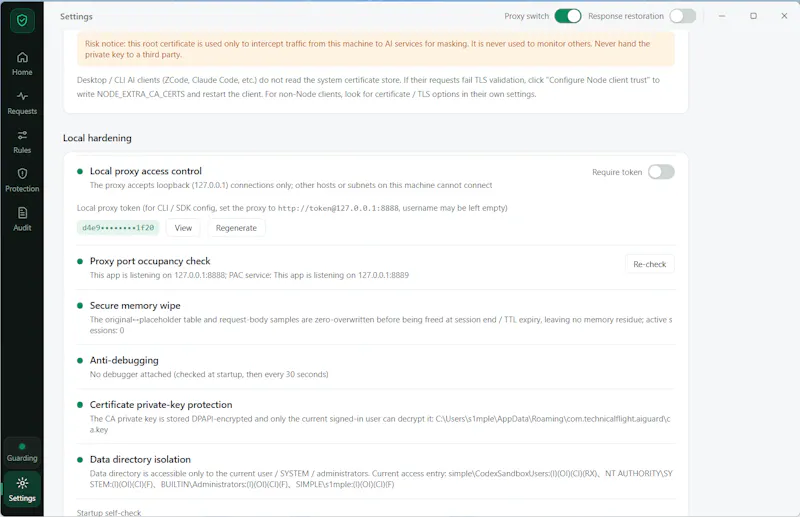Click the orange Risk notice banner text
This screenshot has height=517, width=800.
(x=367, y=49)
